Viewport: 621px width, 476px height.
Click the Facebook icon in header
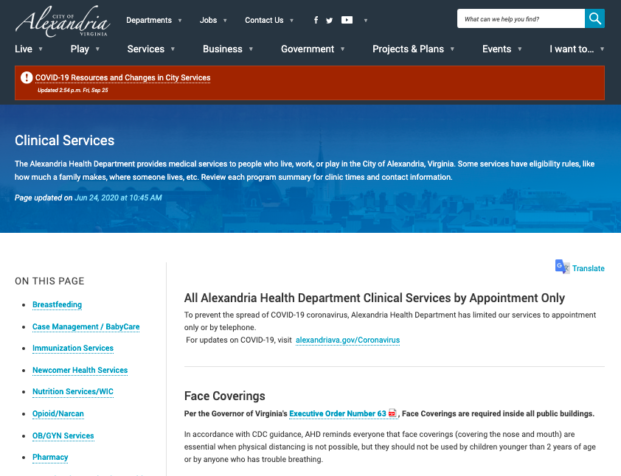point(316,20)
